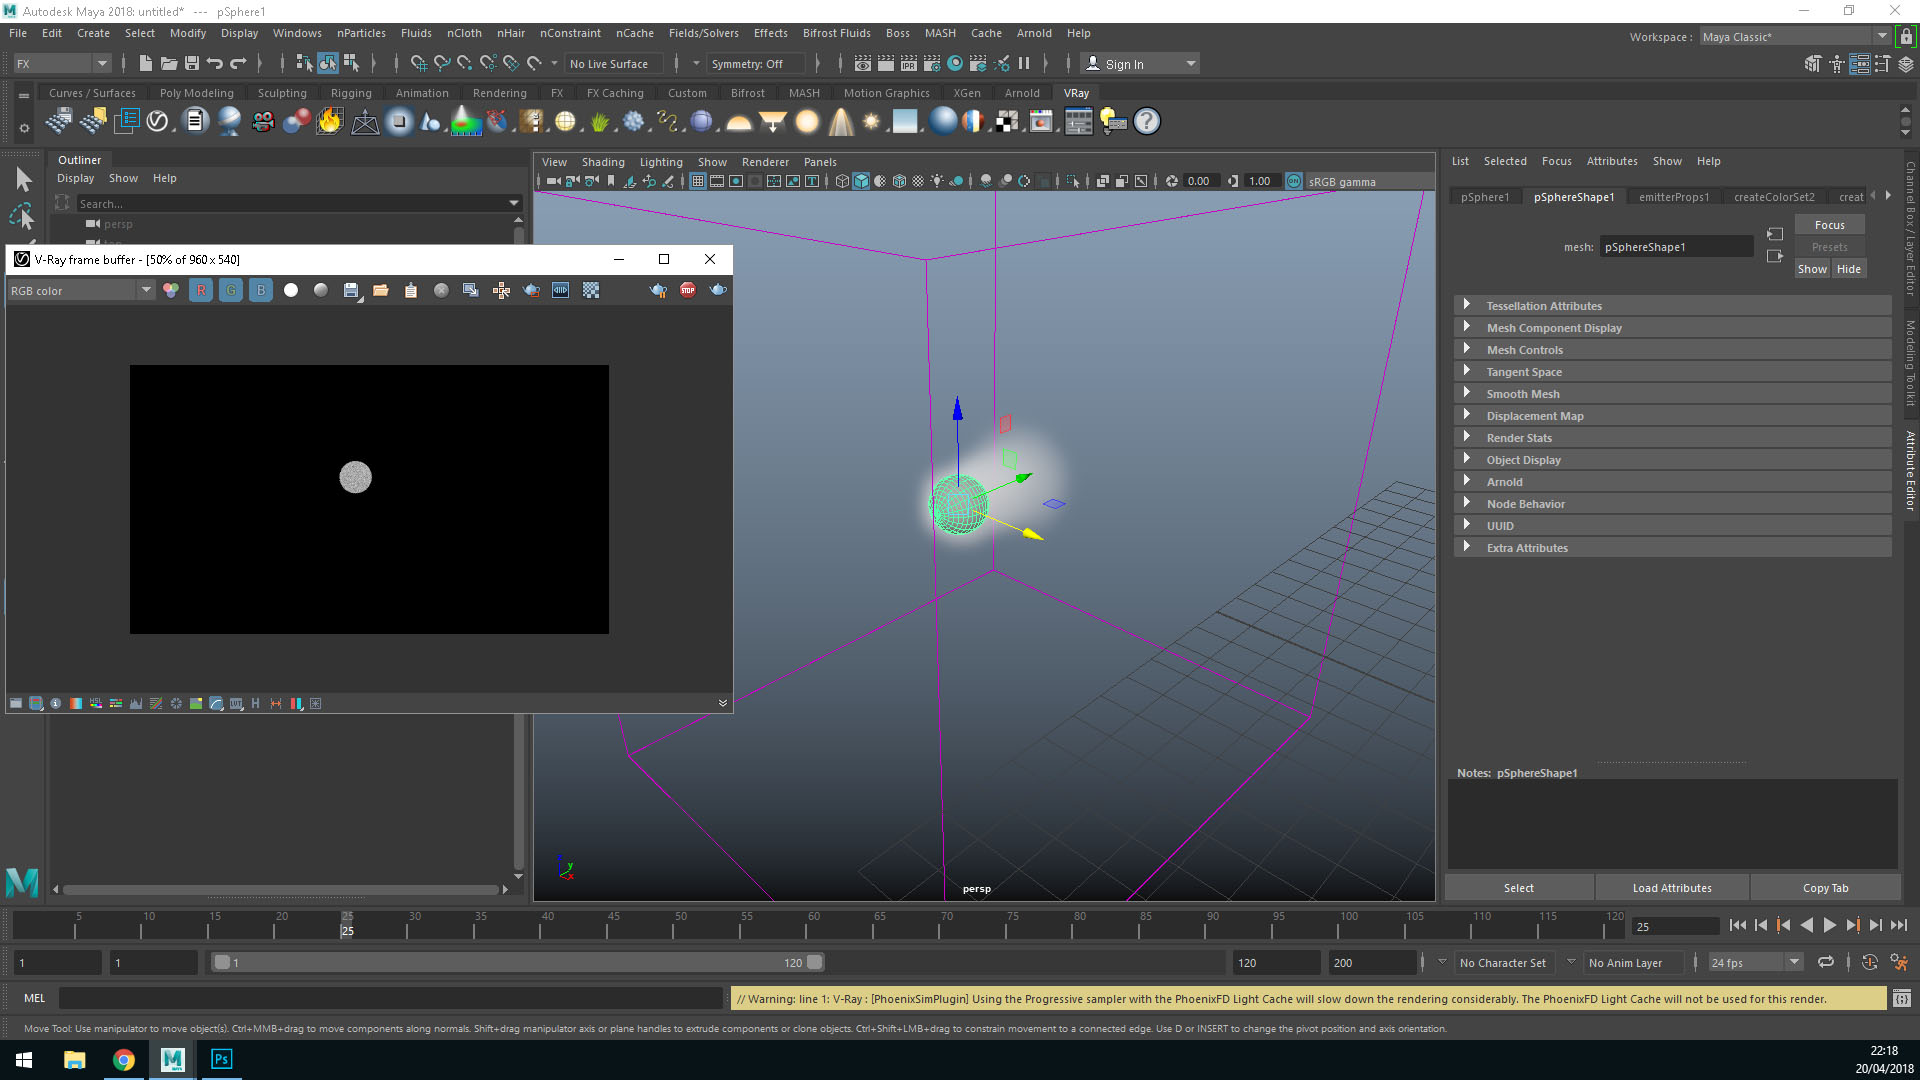Select the emitterProps1 attribute tab

pyautogui.click(x=1674, y=197)
